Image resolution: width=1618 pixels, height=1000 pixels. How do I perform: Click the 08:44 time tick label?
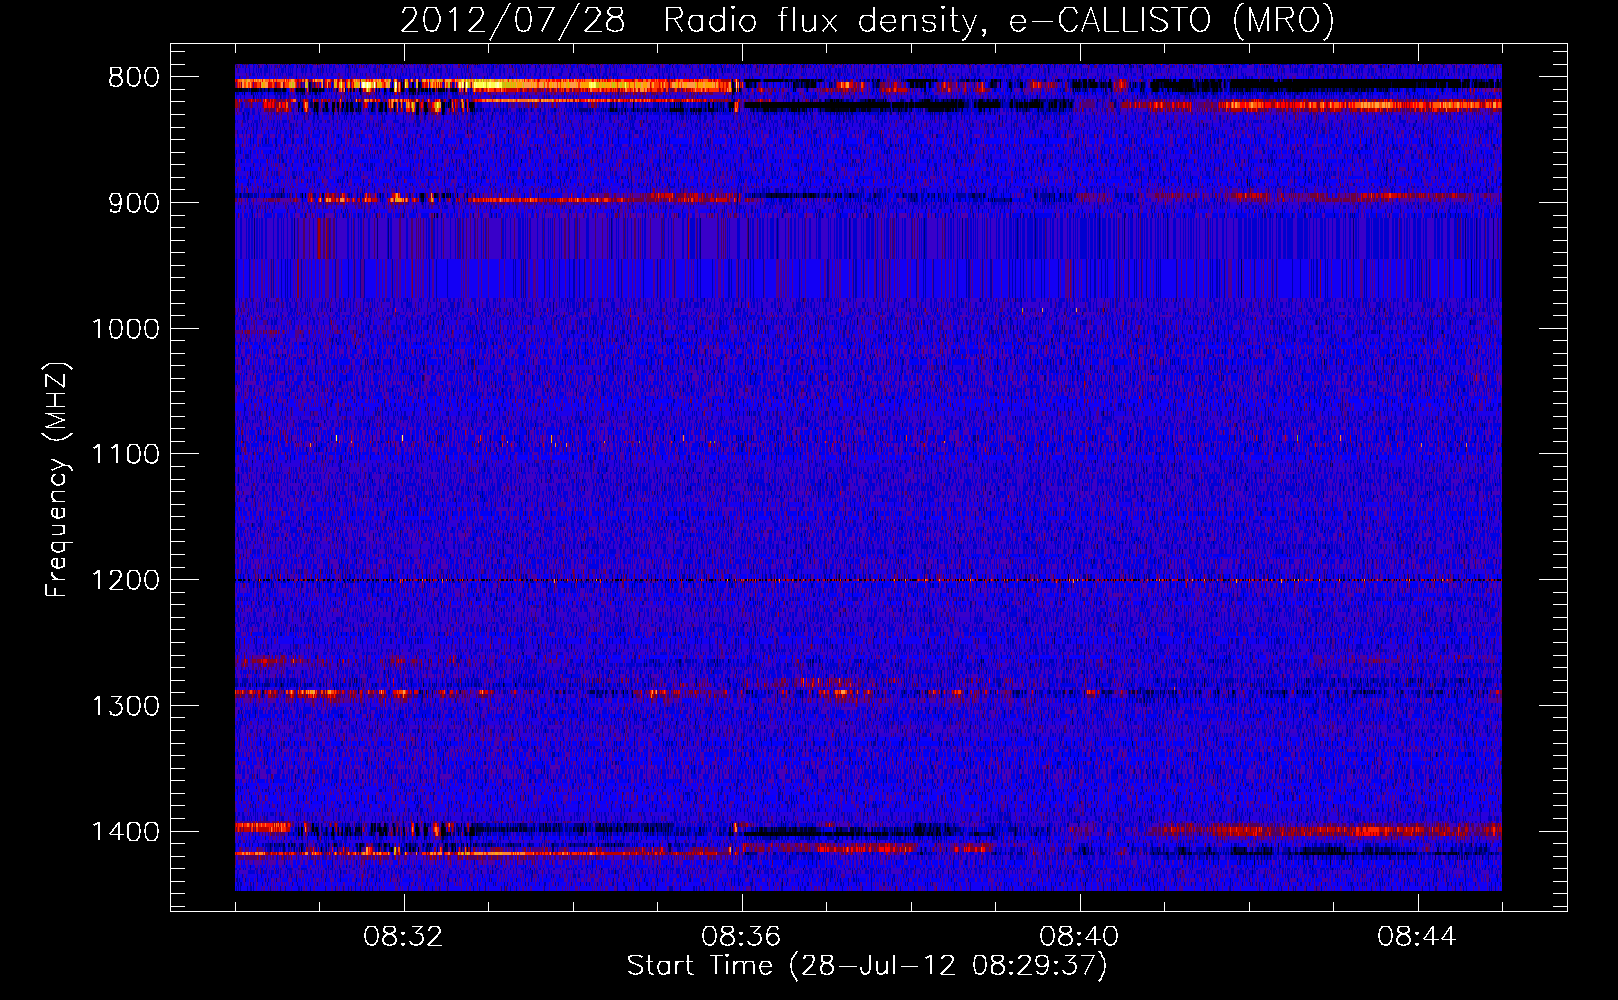(x=1417, y=937)
